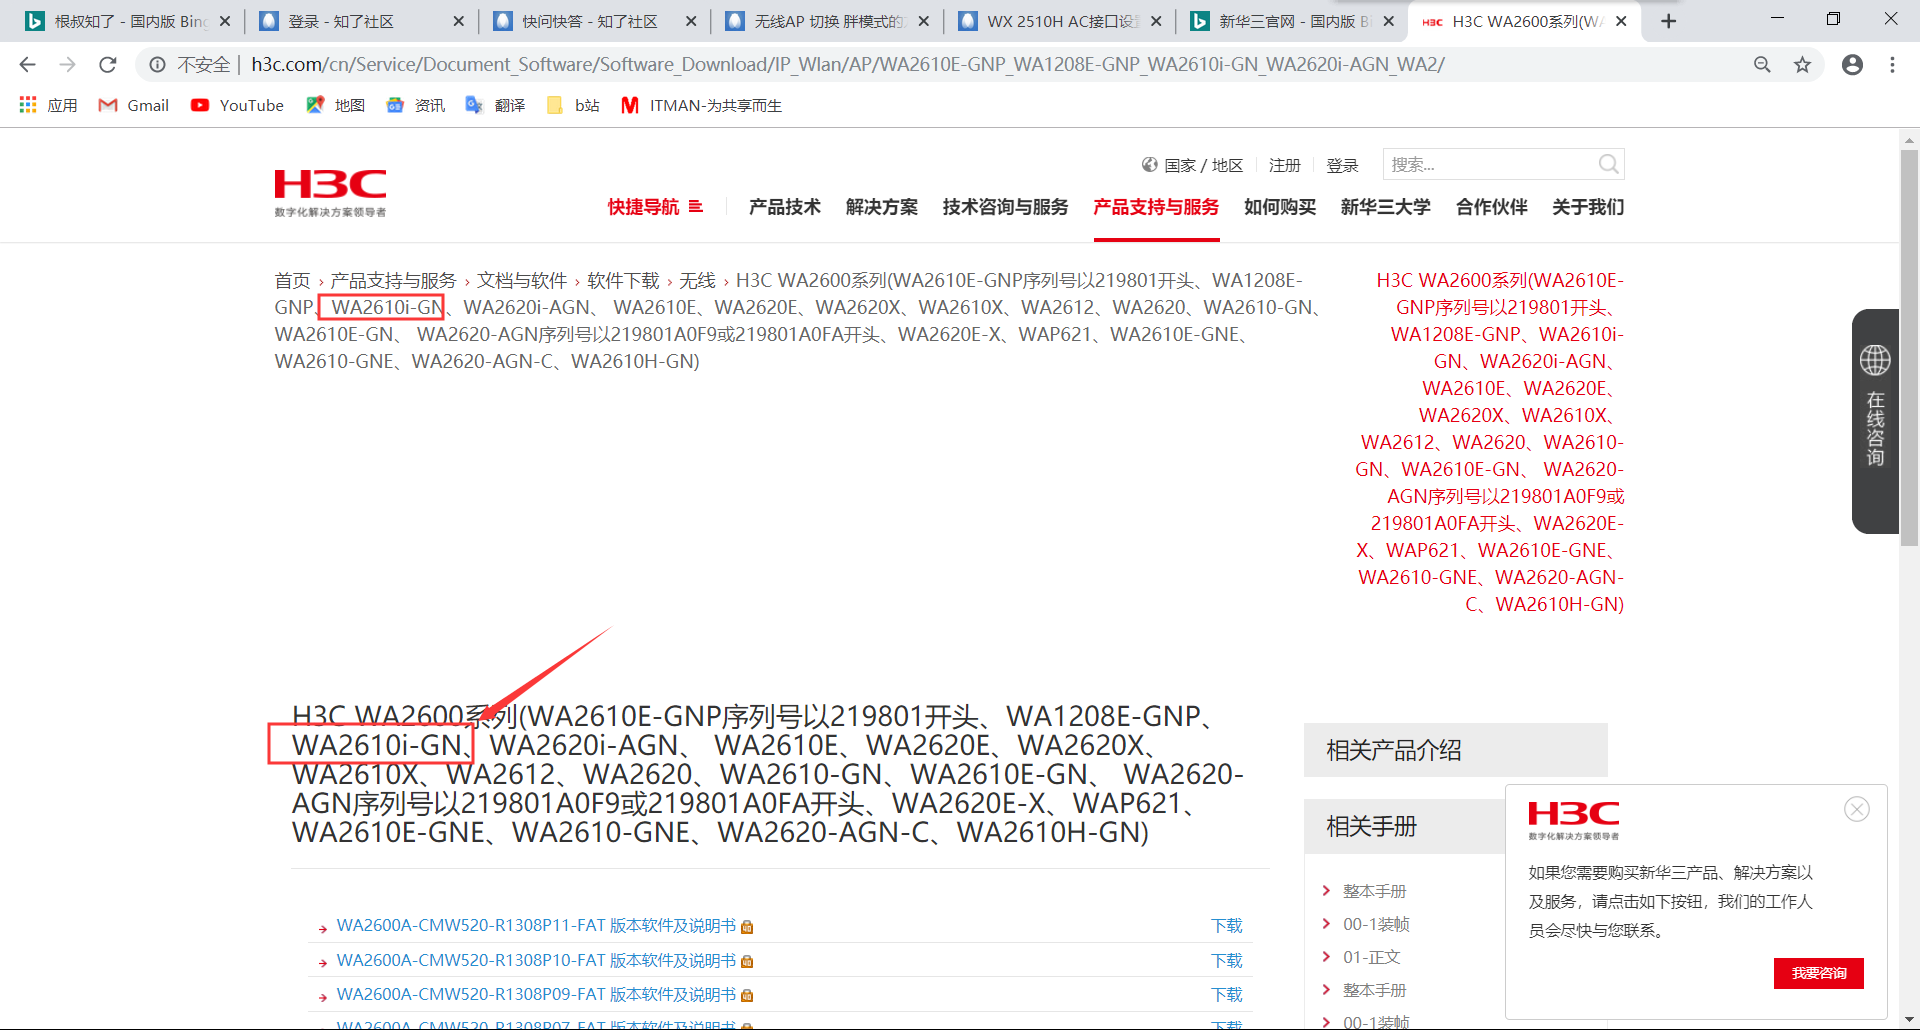Open the 如何购买 menu
Viewport: 1920px width, 1030px height.
1280,207
